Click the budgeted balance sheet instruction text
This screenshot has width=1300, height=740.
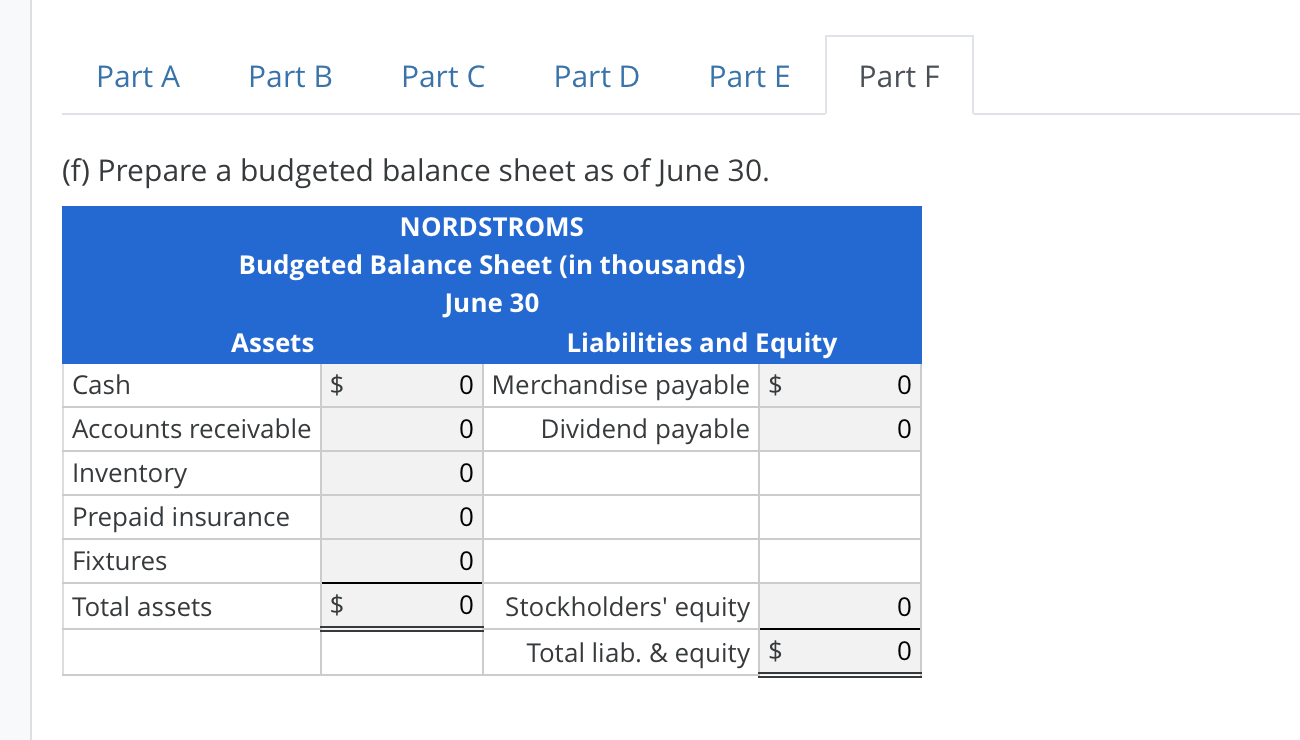coord(417,172)
